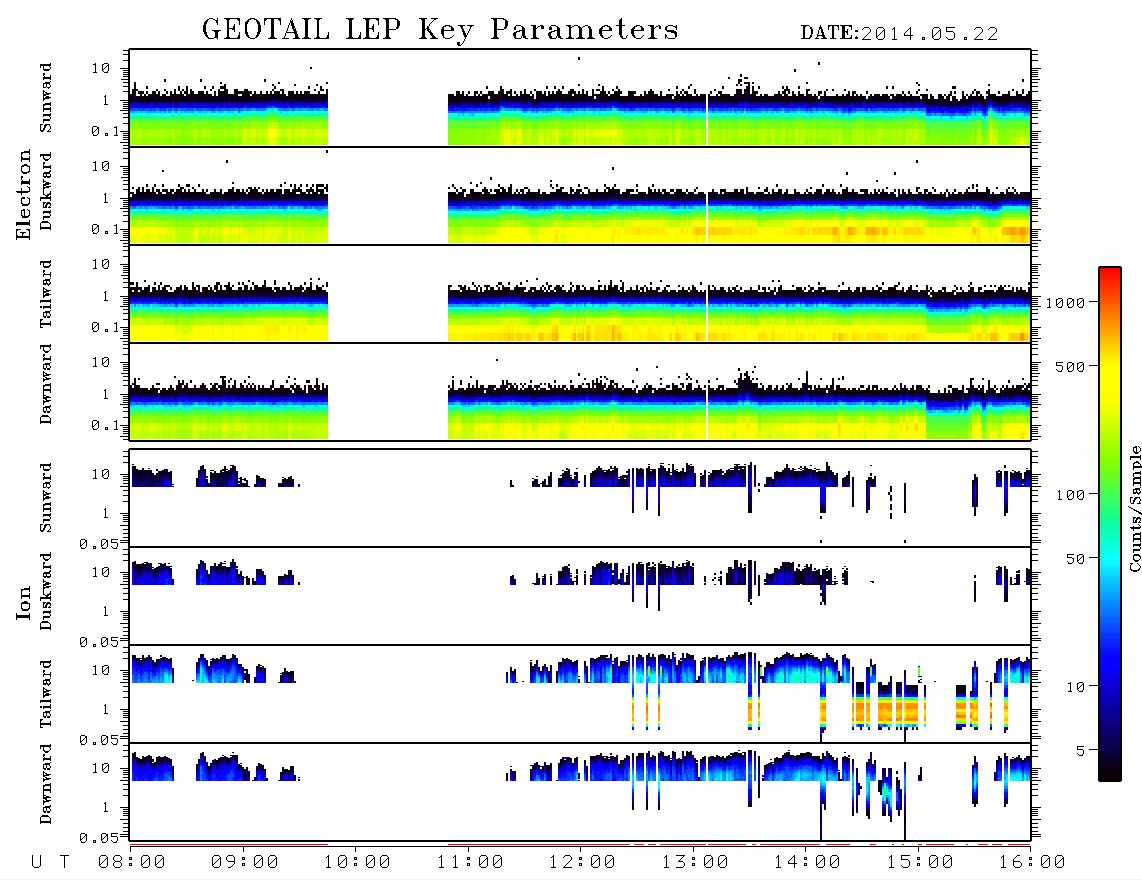Click the '08:00' time tick label
Viewport: 1142px width, 880px height.
coord(132,862)
